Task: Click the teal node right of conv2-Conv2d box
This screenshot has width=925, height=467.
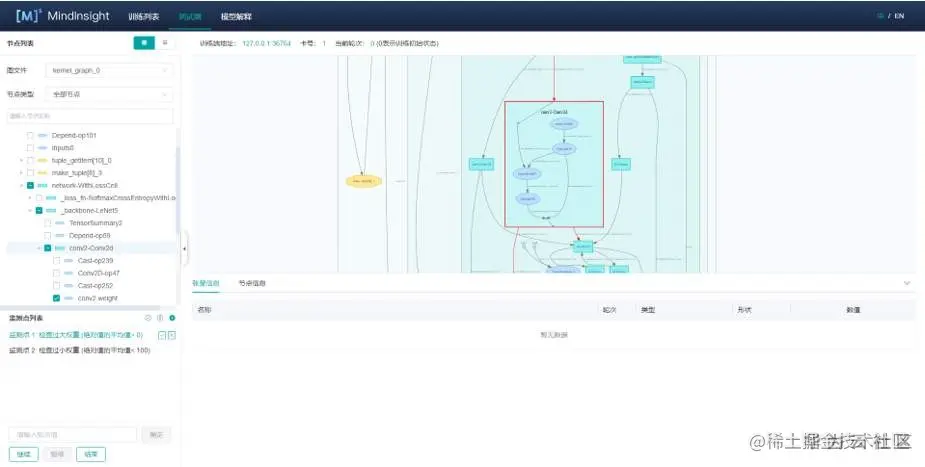Action: pyautogui.click(x=621, y=164)
